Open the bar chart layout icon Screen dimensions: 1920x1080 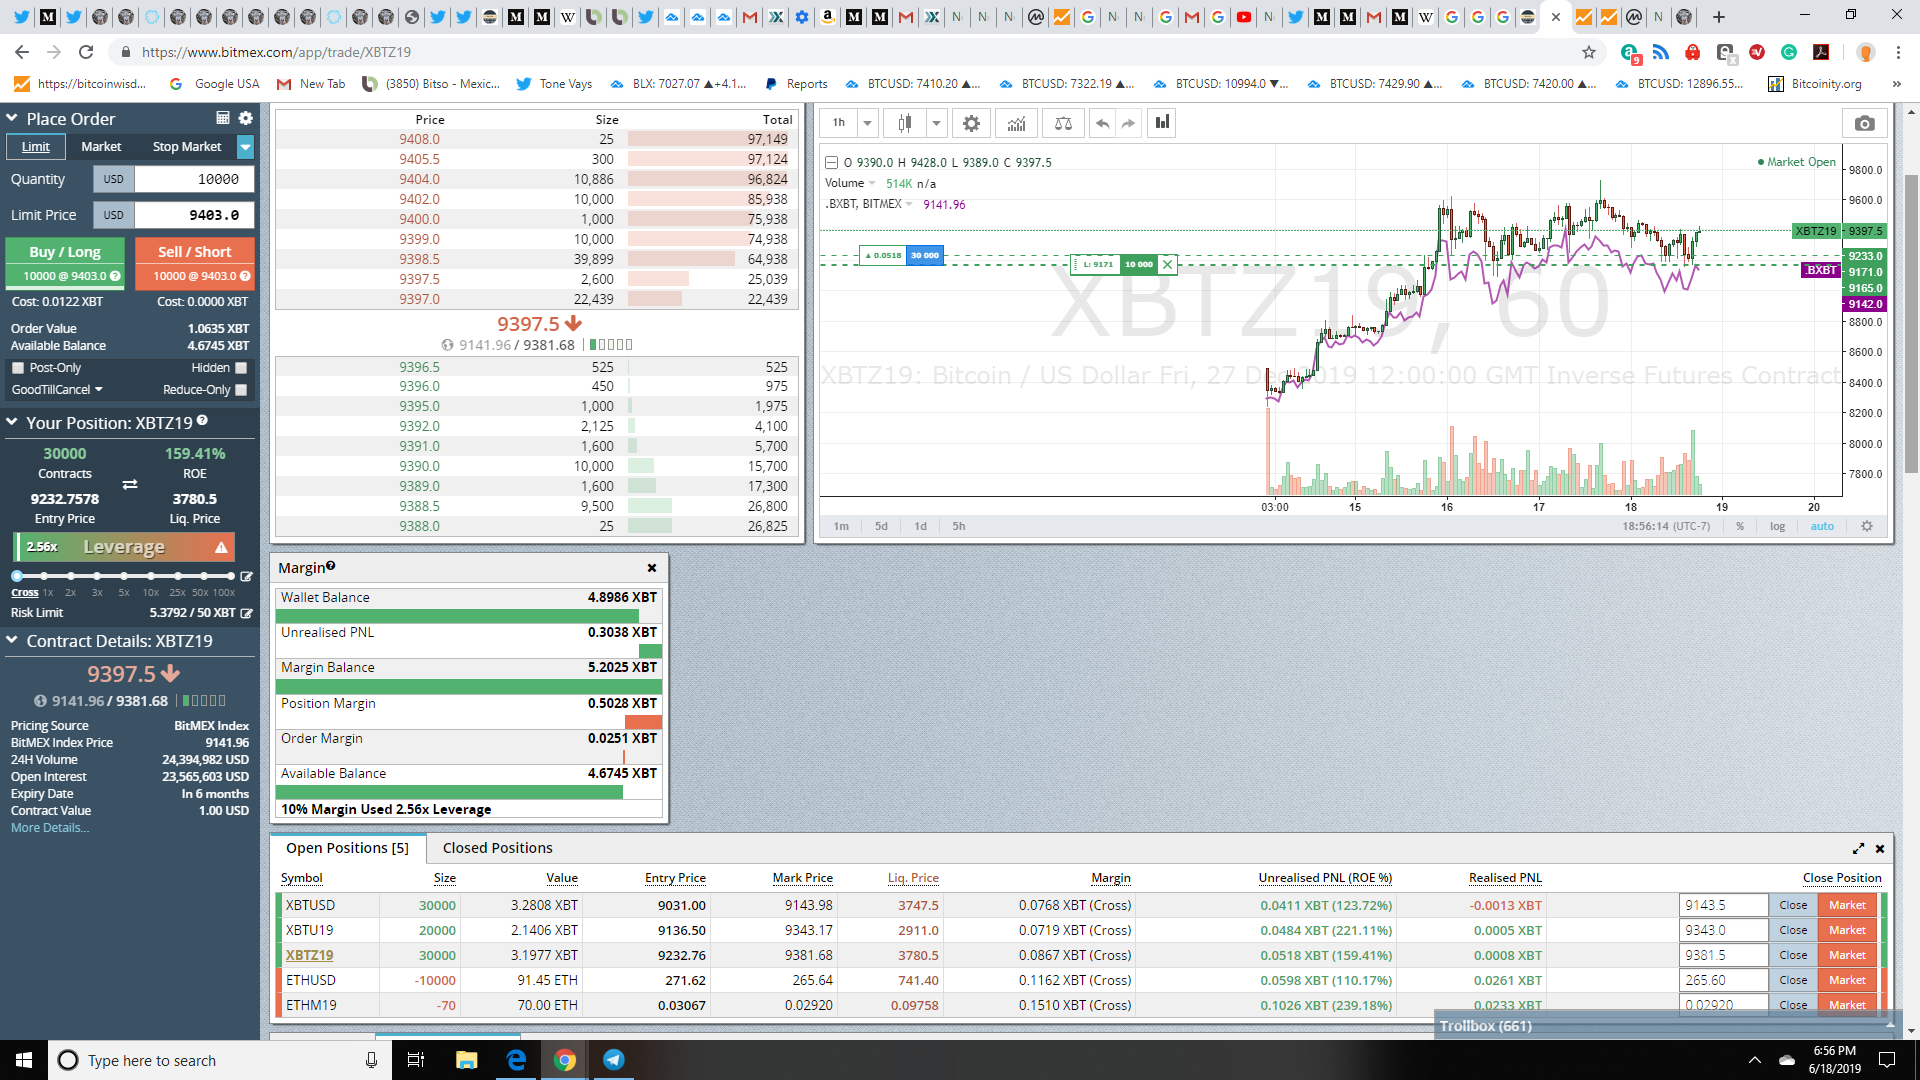tap(1162, 122)
